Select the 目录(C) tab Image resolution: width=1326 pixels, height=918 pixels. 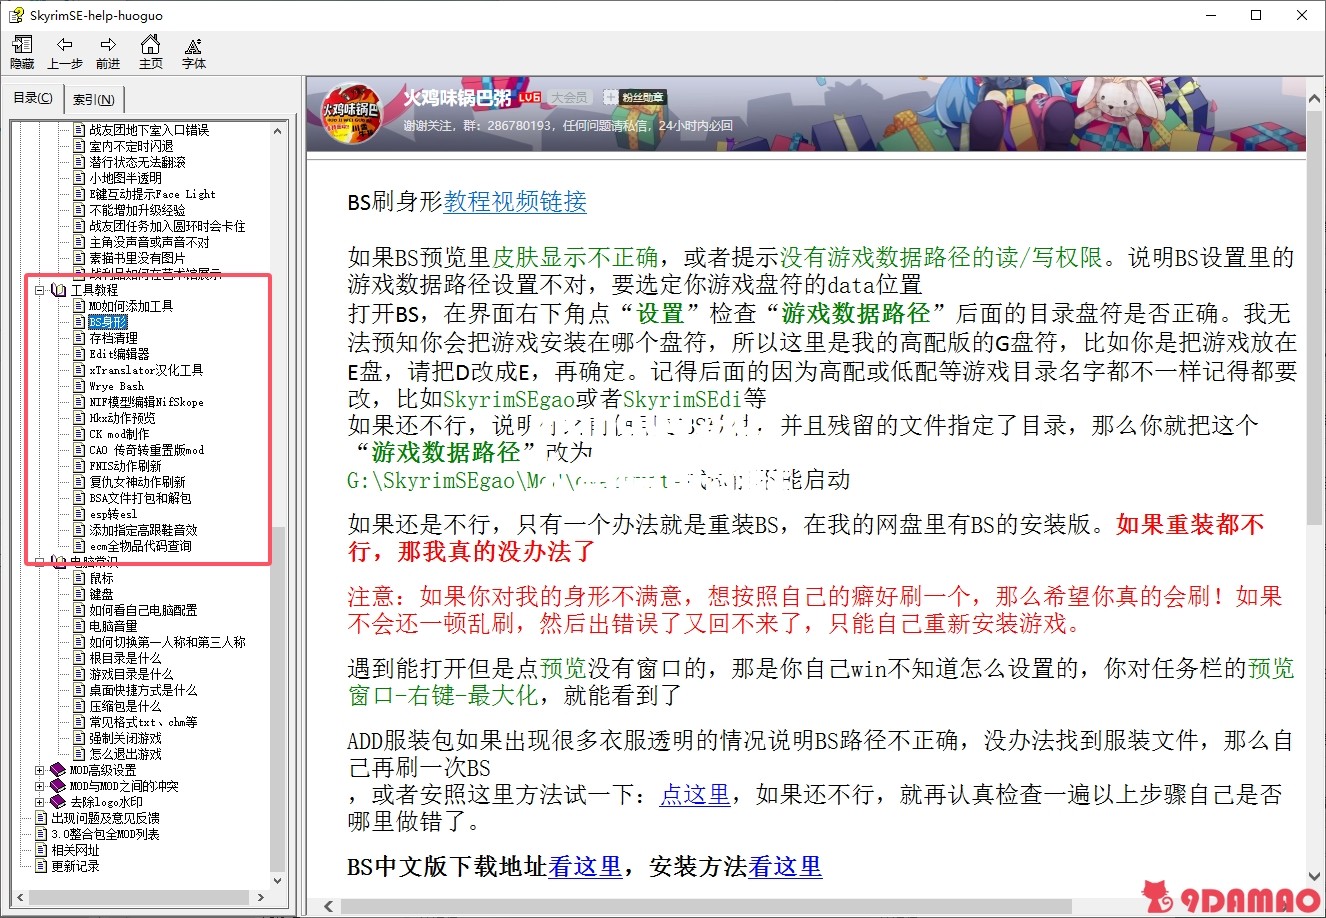pos(34,98)
